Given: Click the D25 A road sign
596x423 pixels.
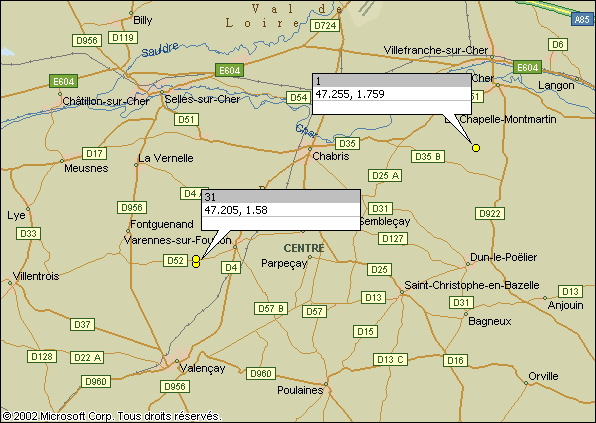Looking at the screenshot, I should 385,176.
